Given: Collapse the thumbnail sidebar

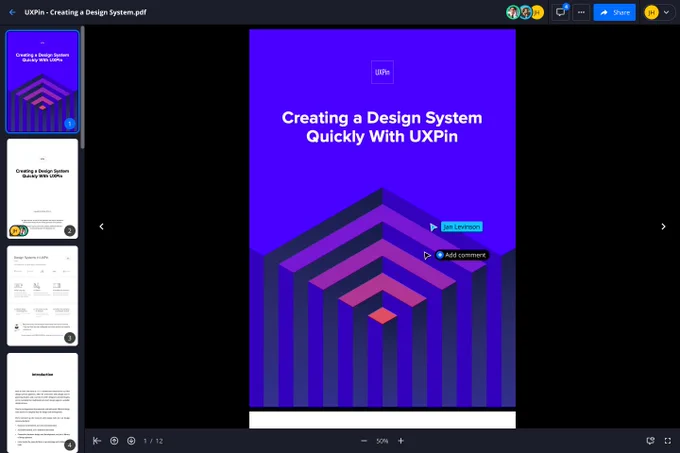Looking at the screenshot, I should (x=97, y=441).
